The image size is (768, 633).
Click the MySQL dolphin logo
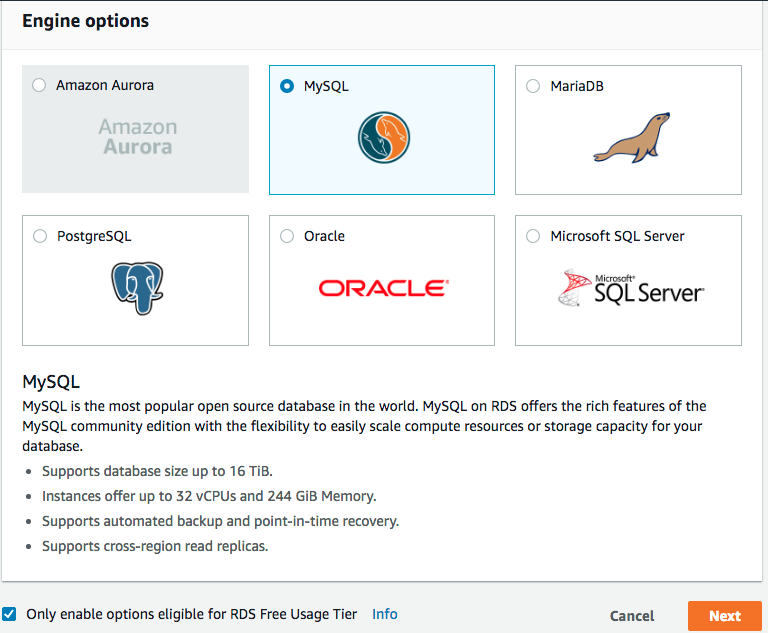[384, 138]
